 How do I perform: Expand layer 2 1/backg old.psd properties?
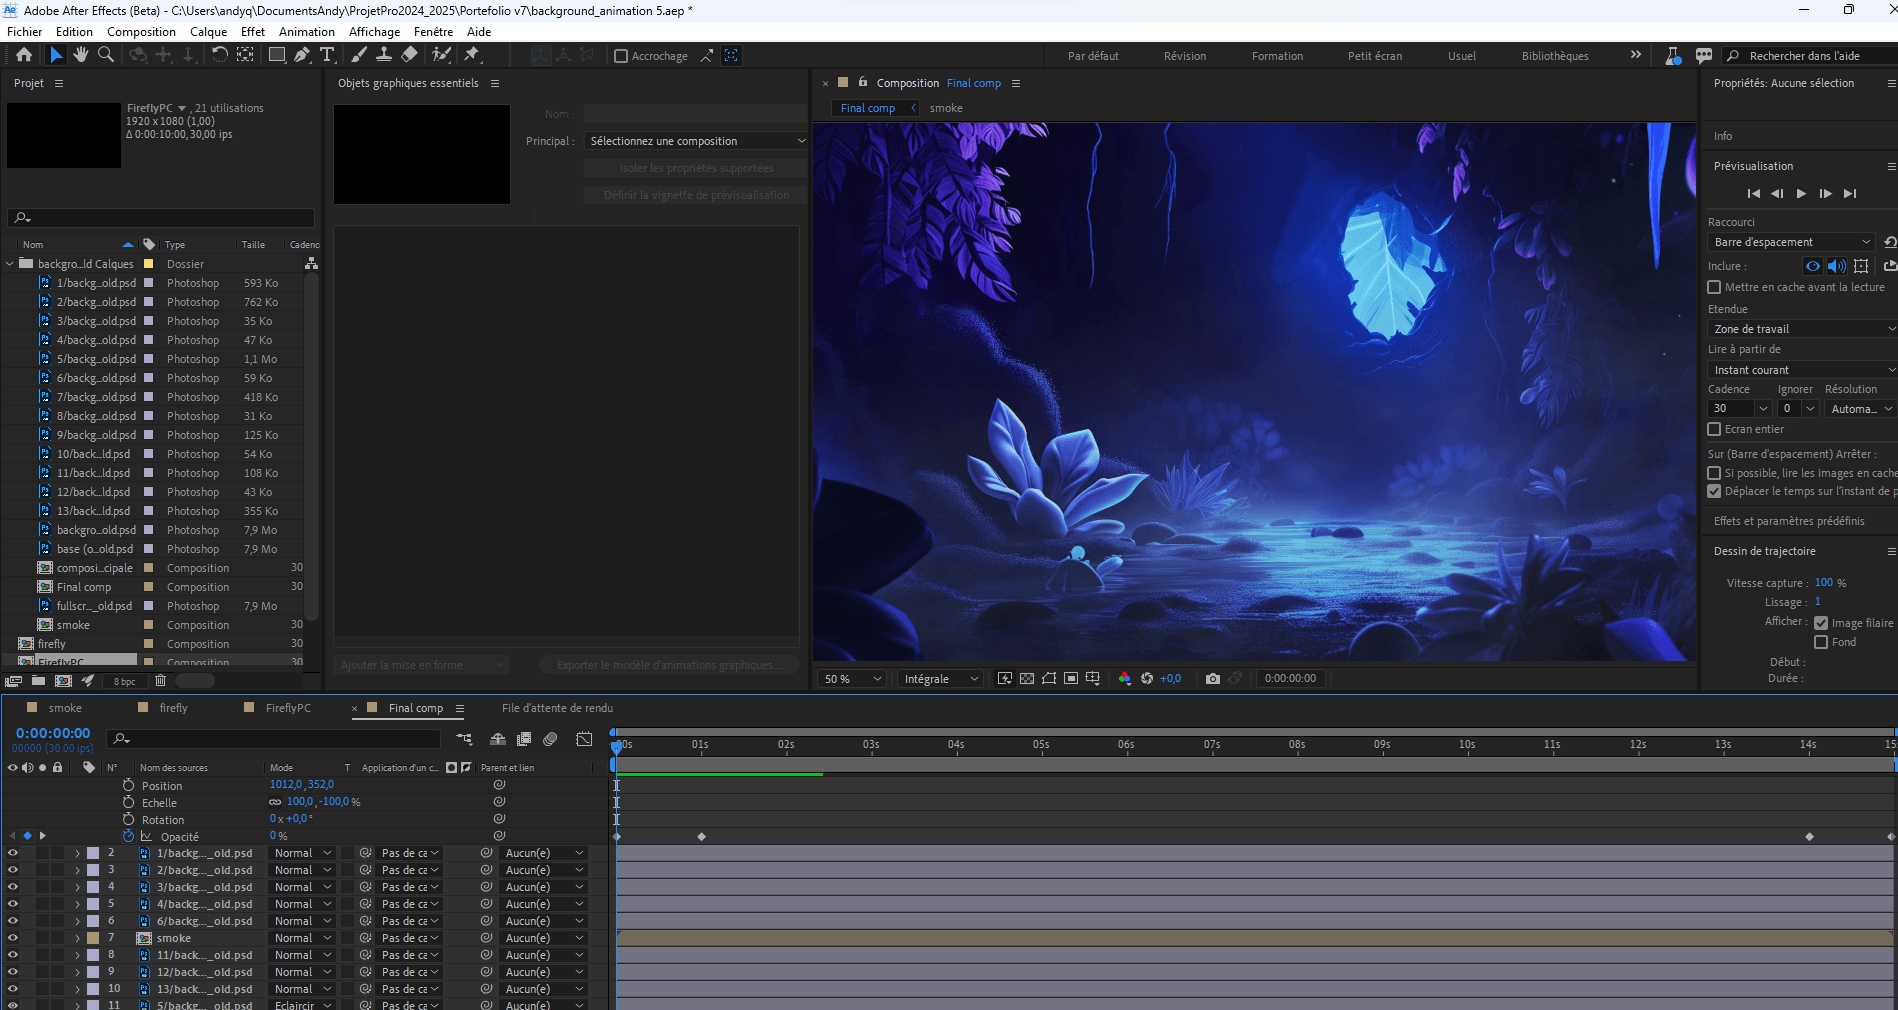(77, 853)
